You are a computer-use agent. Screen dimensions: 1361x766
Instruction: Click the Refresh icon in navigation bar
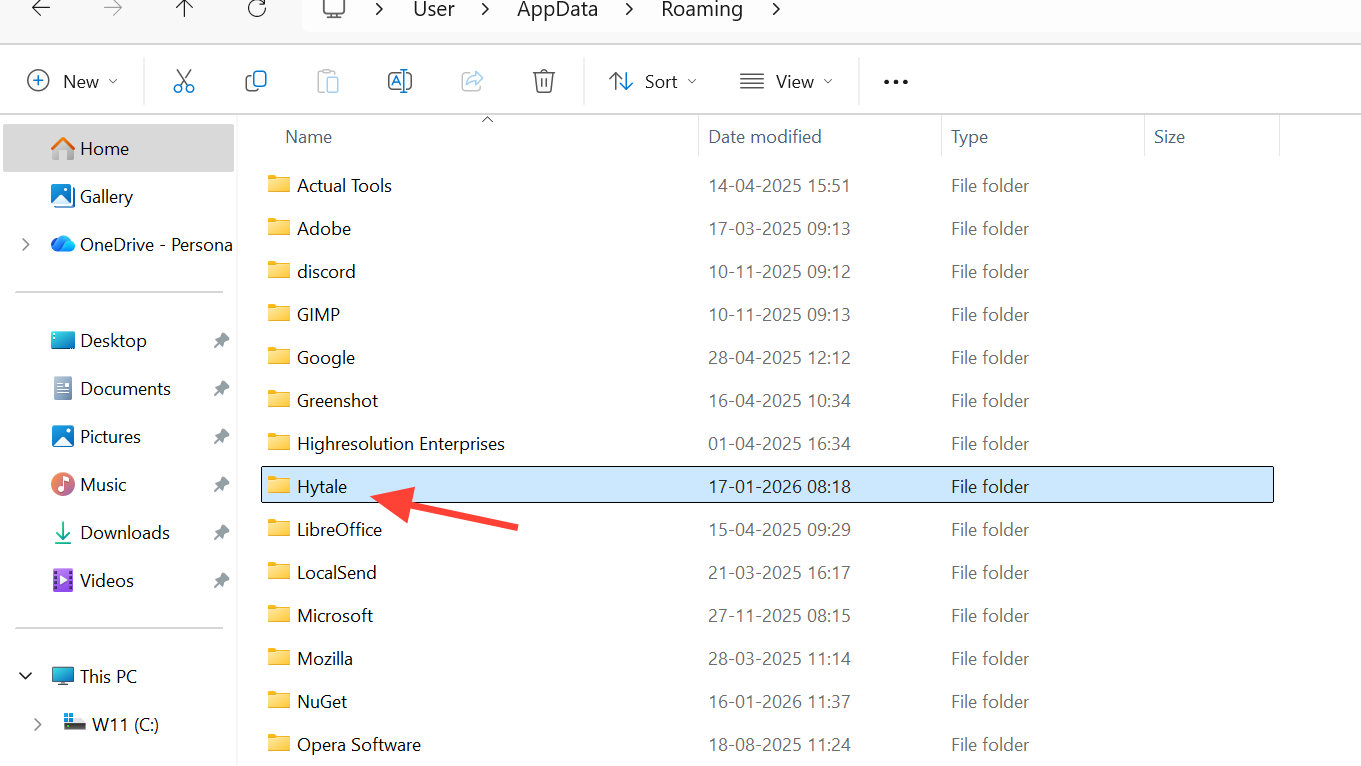pyautogui.click(x=257, y=9)
